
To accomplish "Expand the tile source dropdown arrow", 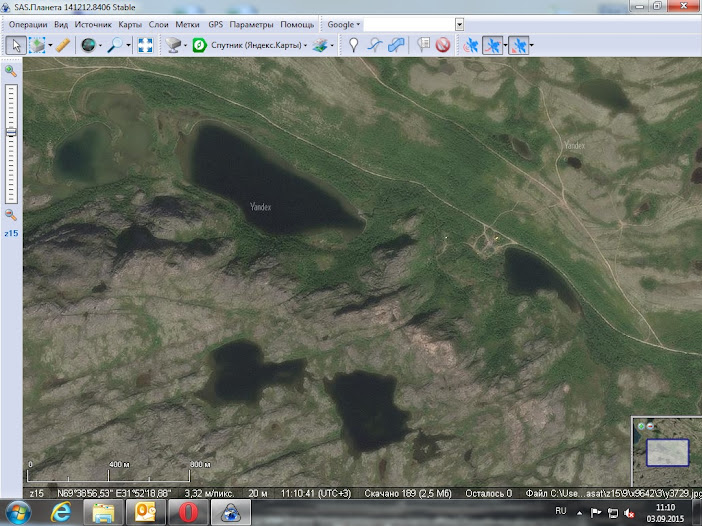I will coord(185,45).
